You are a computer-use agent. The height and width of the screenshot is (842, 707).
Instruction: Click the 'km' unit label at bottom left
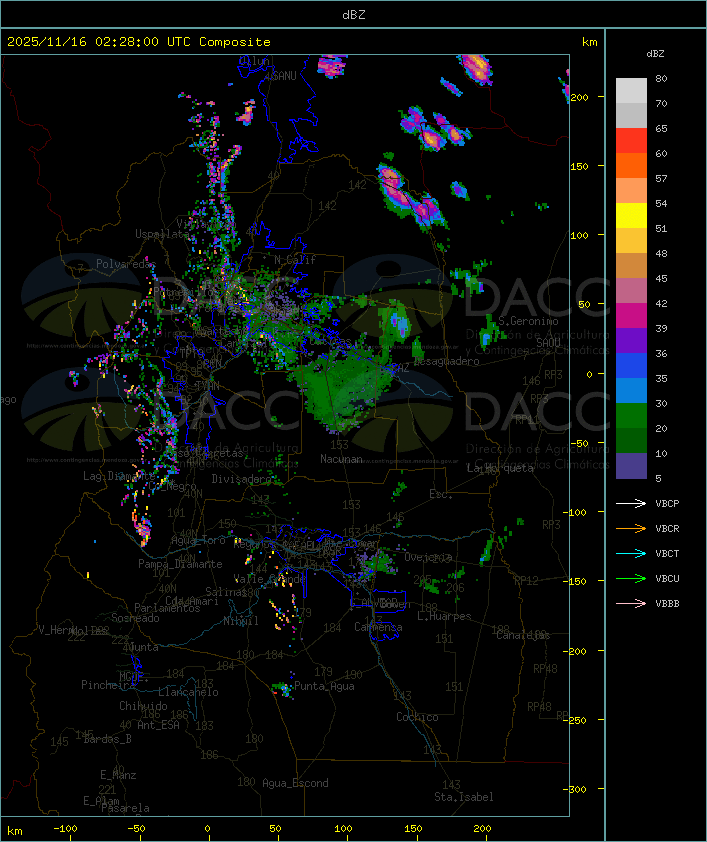point(15,831)
